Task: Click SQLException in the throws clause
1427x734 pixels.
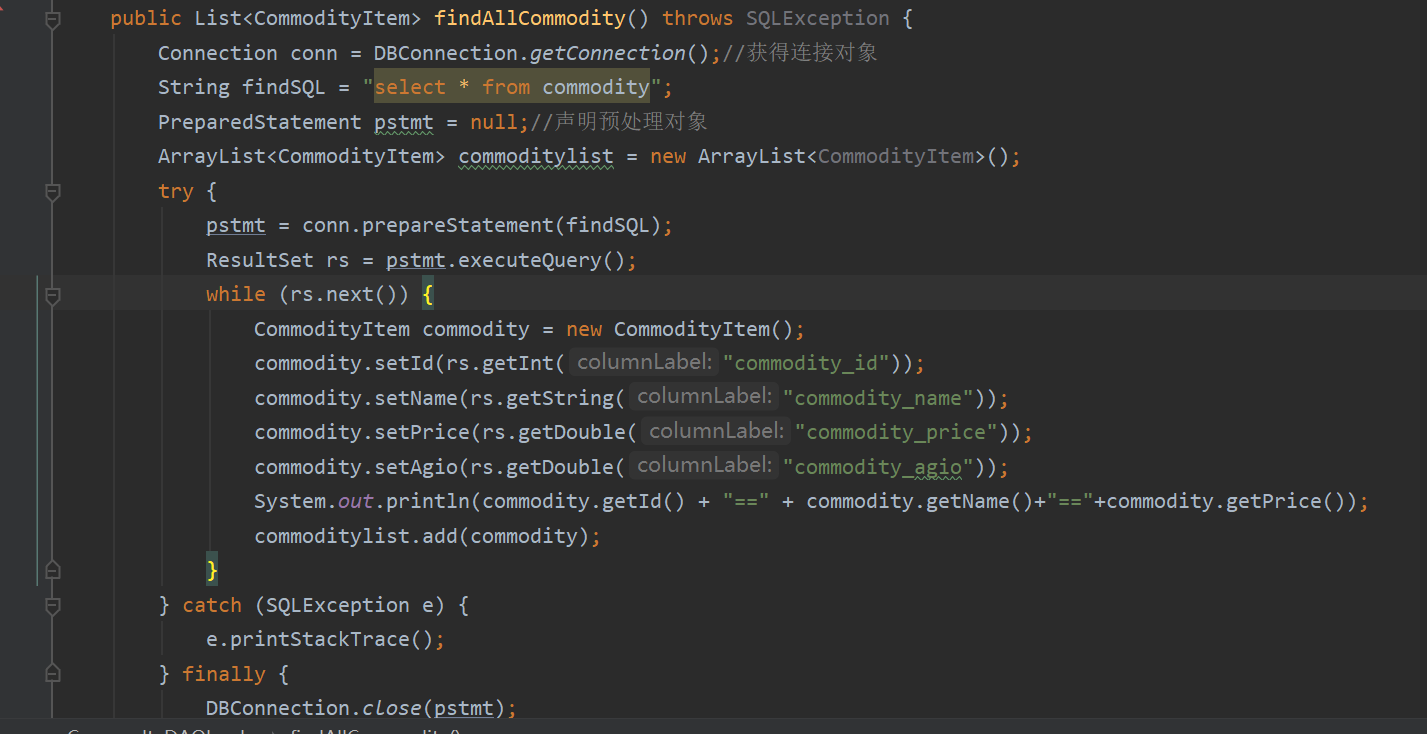Action: pyautogui.click(x=818, y=19)
